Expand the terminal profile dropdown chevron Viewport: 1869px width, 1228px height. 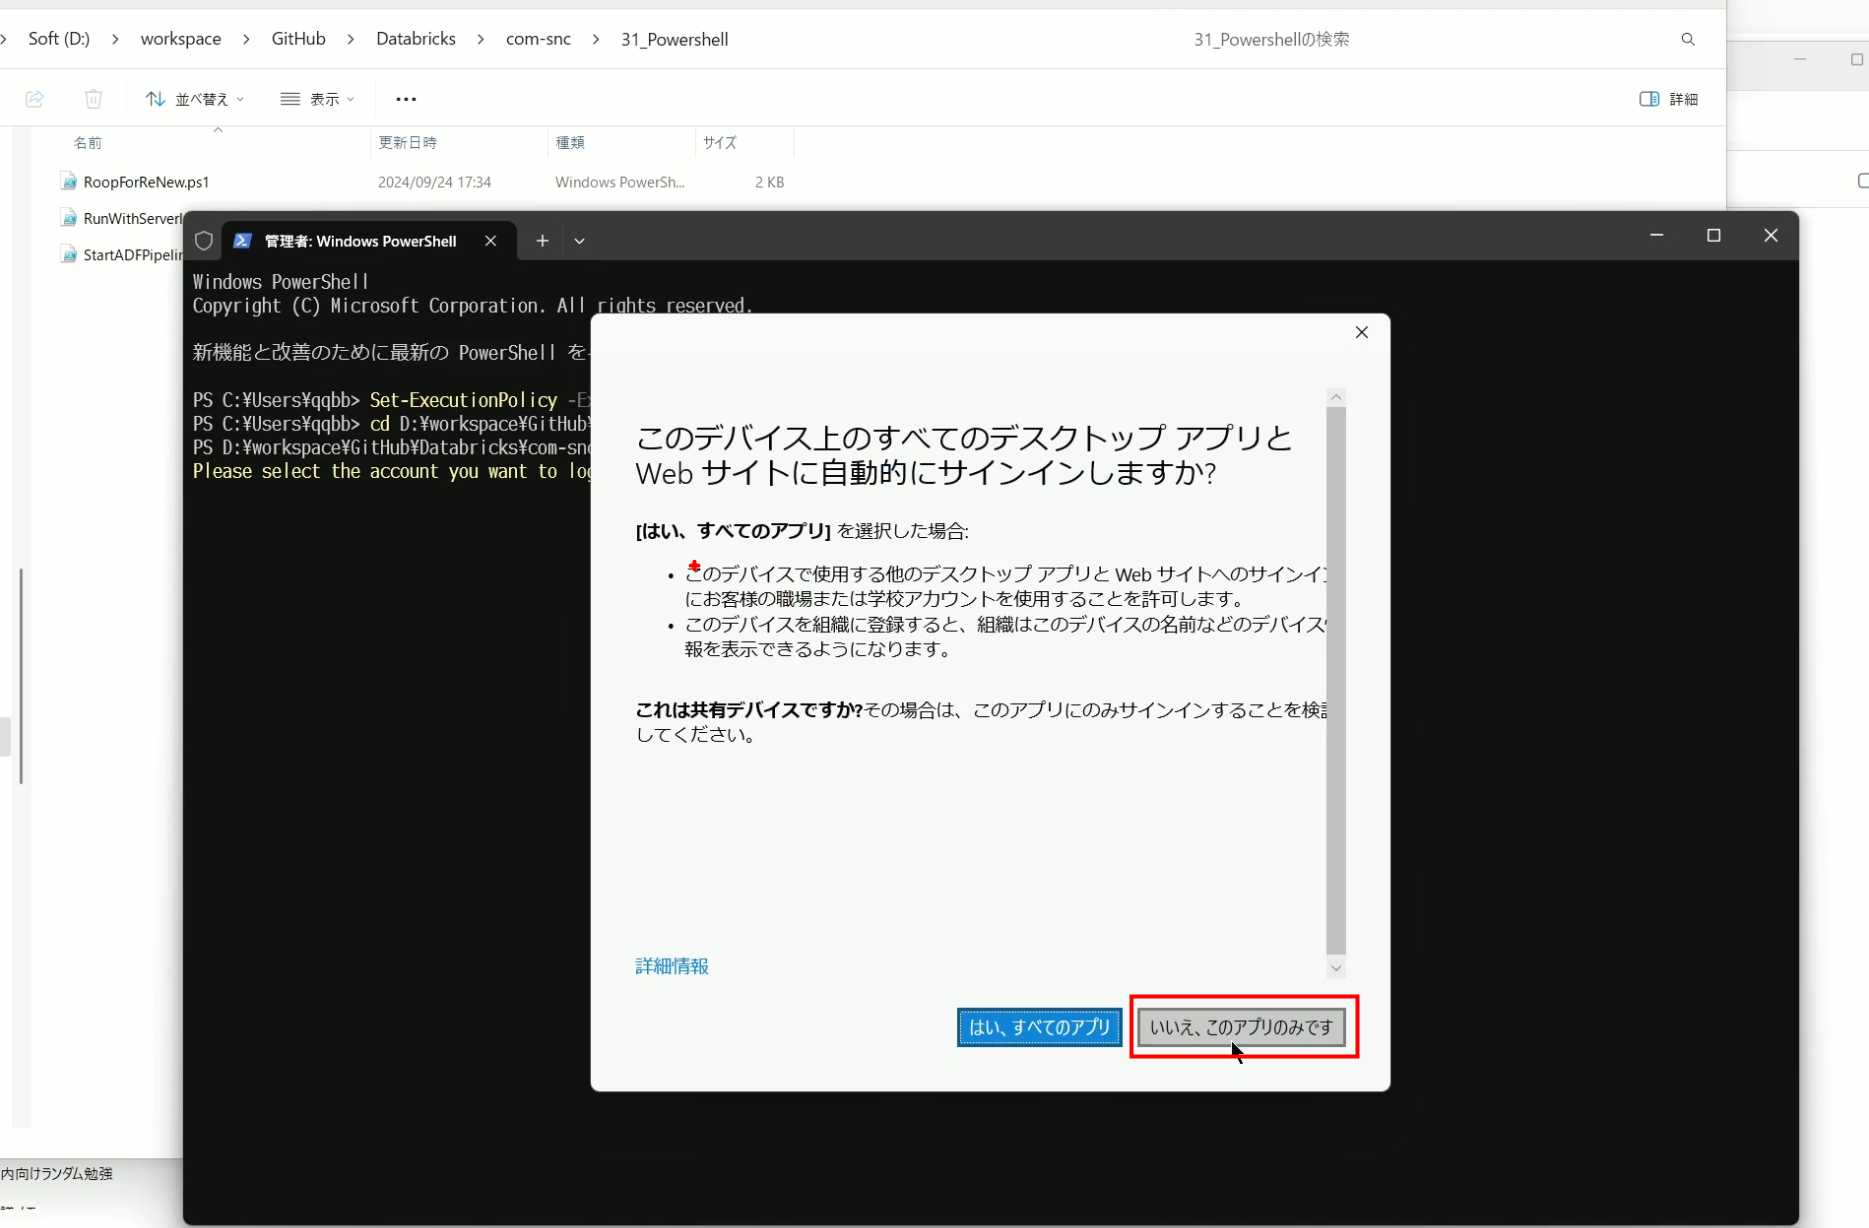[579, 241]
